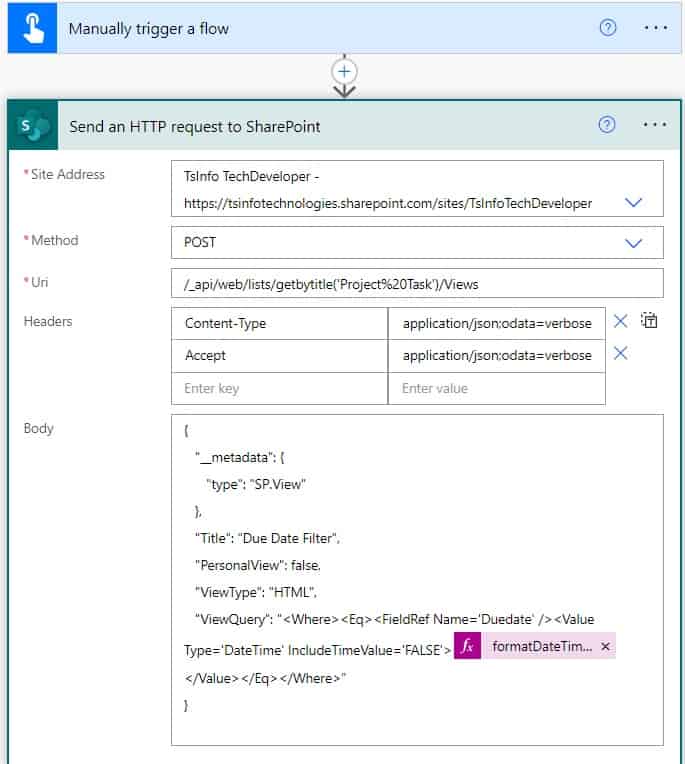
Task: Click the Content-Type header value field
Action: [x=497, y=324]
